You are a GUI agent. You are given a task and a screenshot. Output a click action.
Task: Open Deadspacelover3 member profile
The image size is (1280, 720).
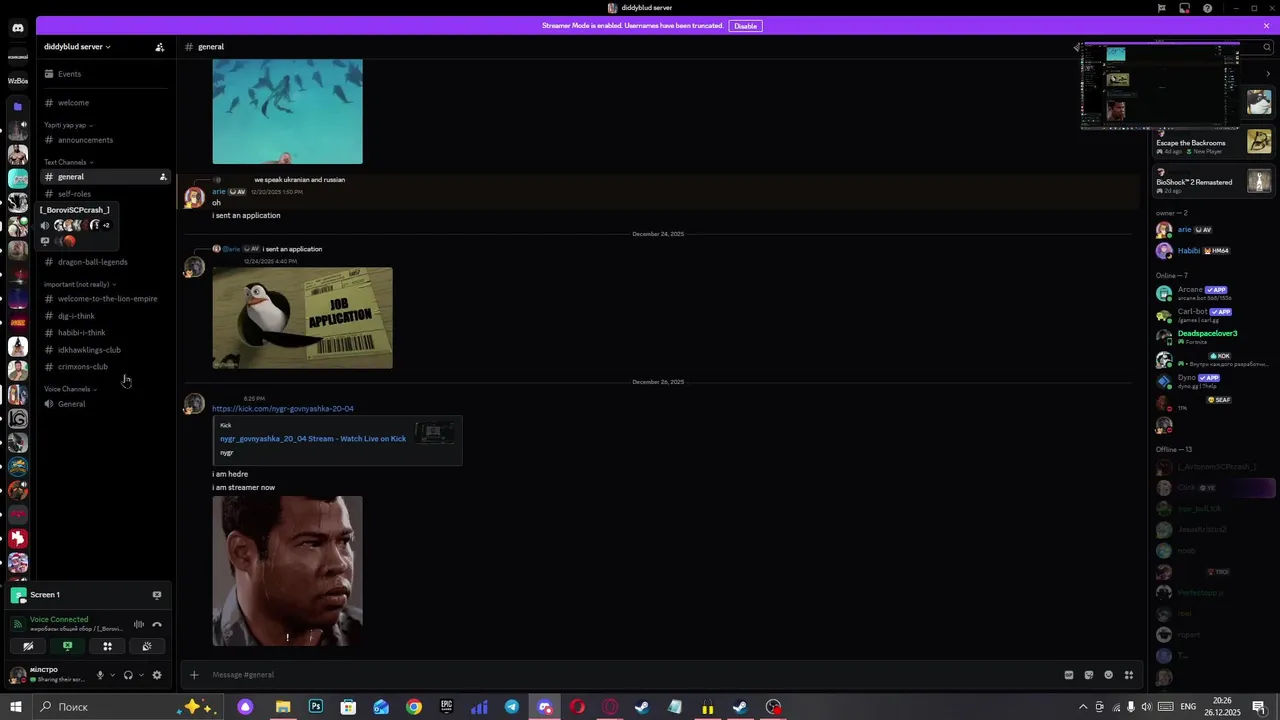point(1213,337)
